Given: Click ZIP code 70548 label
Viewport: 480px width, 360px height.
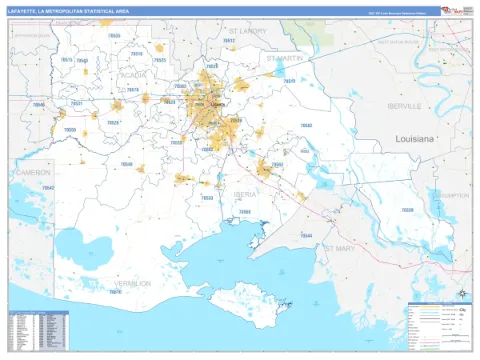Looking at the screenshot, I should tap(126, 164).
